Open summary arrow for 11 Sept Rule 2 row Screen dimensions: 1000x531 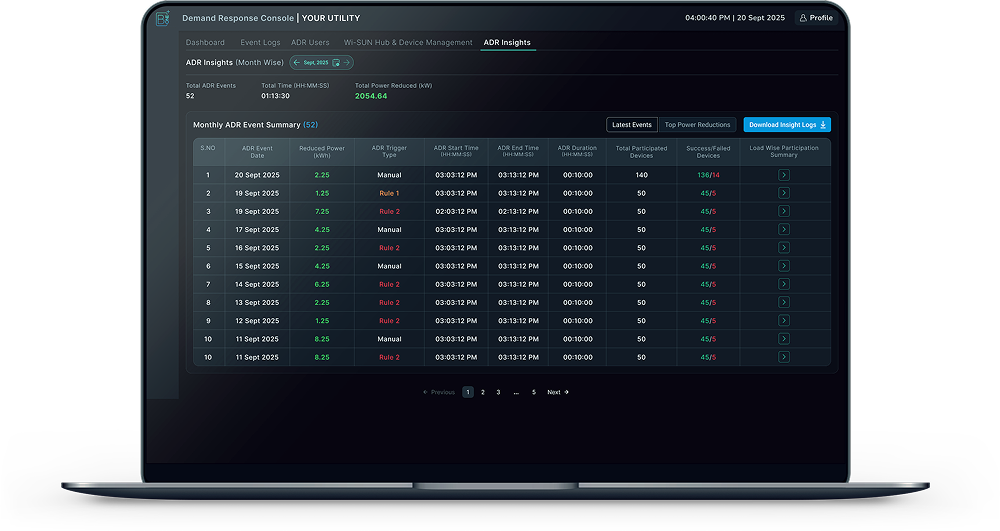(784, 357)
